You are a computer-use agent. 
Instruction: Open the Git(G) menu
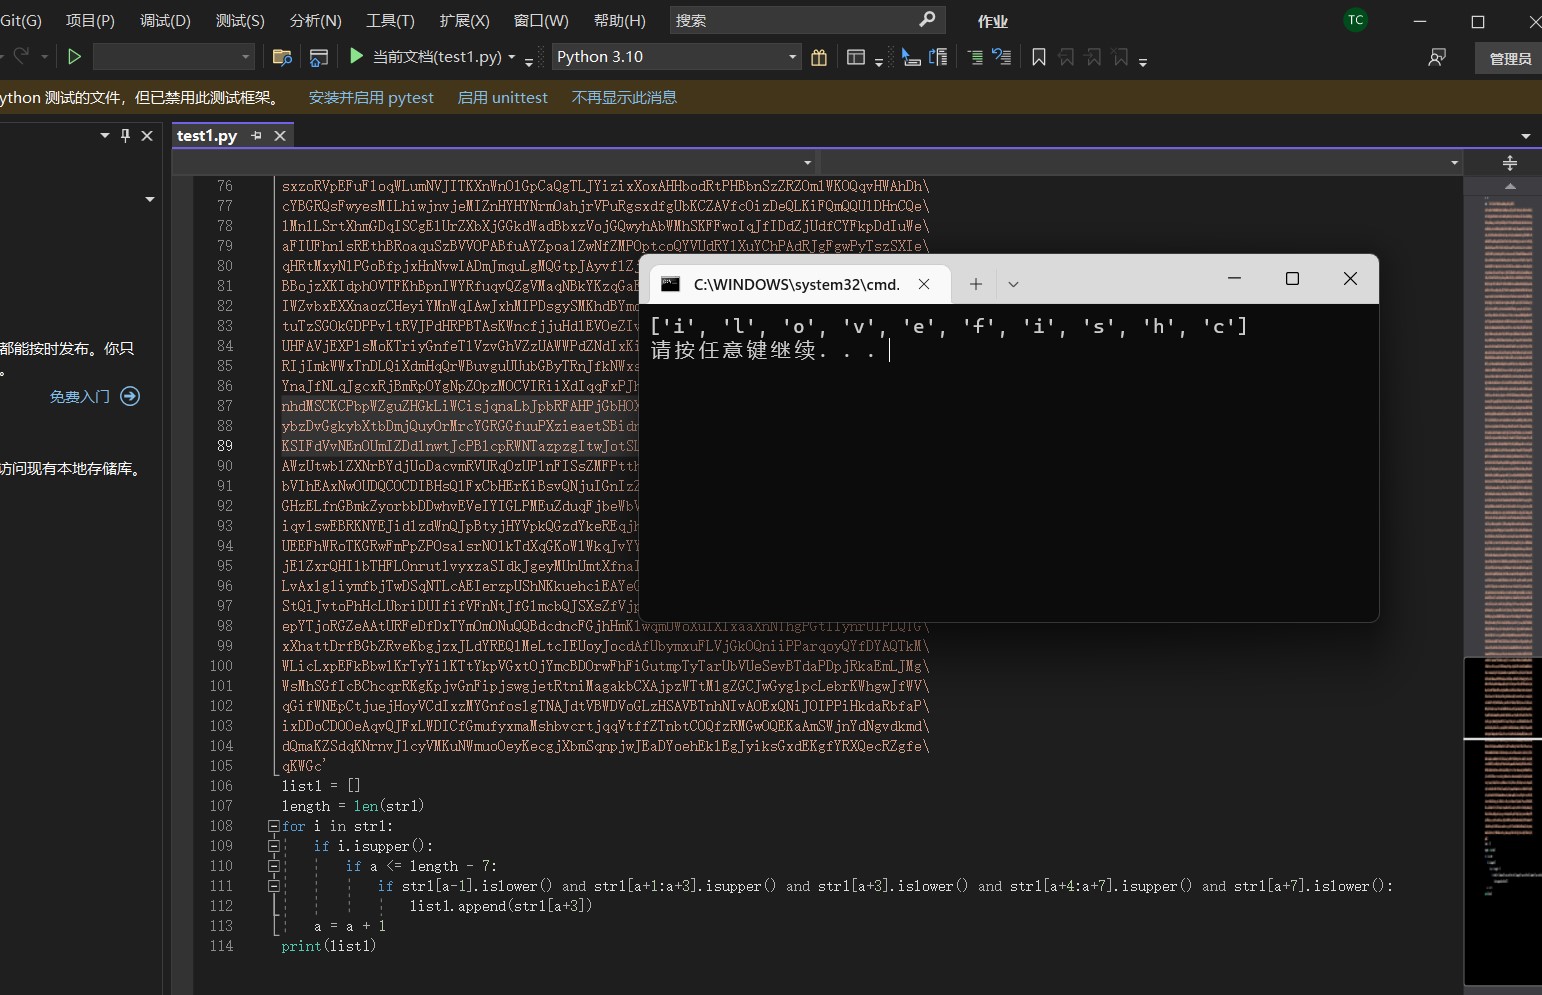coord(21,20)
